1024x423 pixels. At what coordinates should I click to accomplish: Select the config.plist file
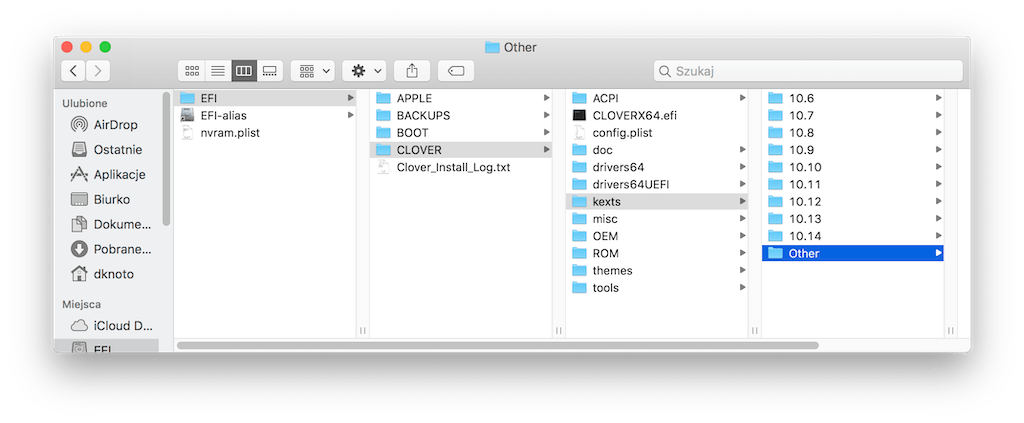point(622,133)
